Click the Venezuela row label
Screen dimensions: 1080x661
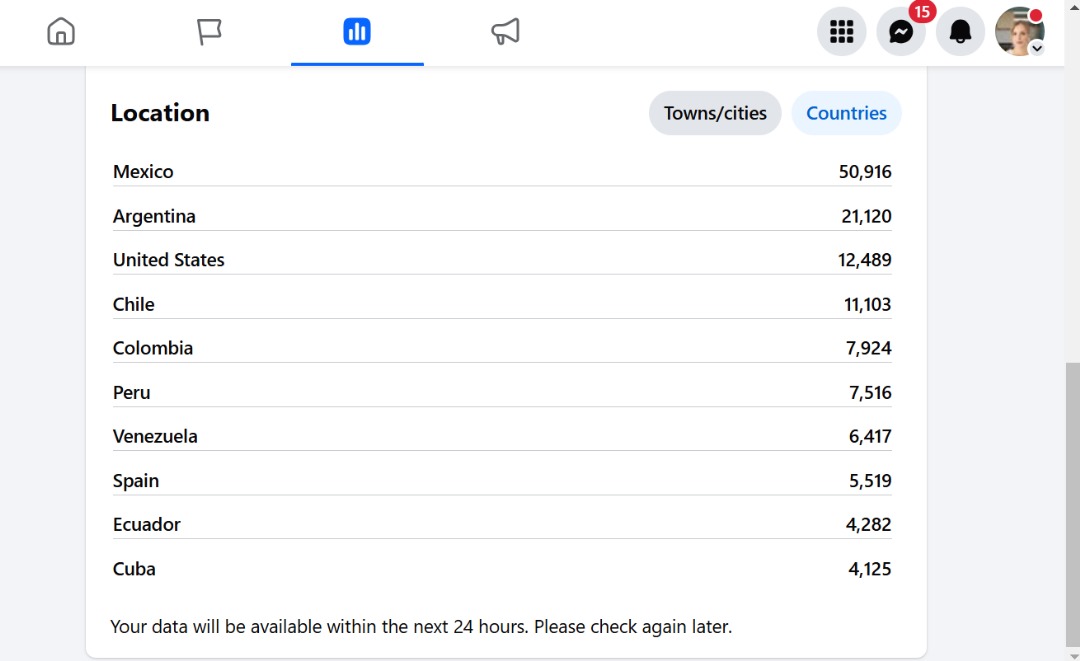155,437
